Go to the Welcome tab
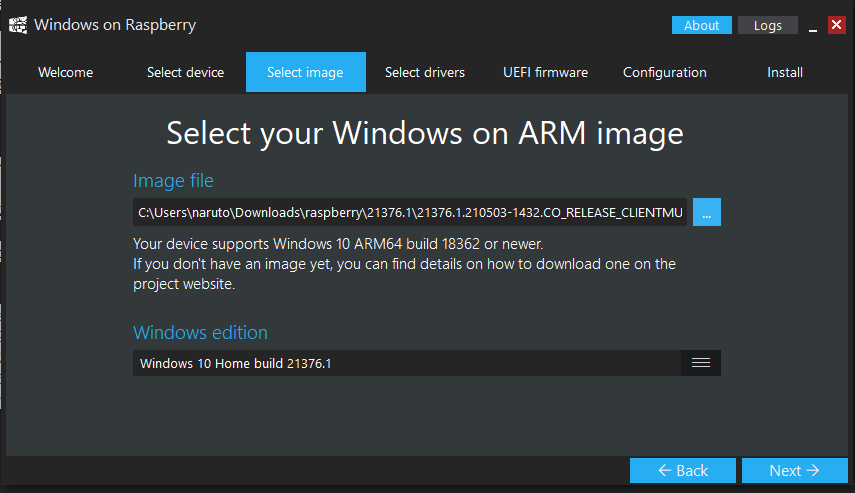Image resolution: width=855 pixels, height=493 pixels. (x=65, y=72)
